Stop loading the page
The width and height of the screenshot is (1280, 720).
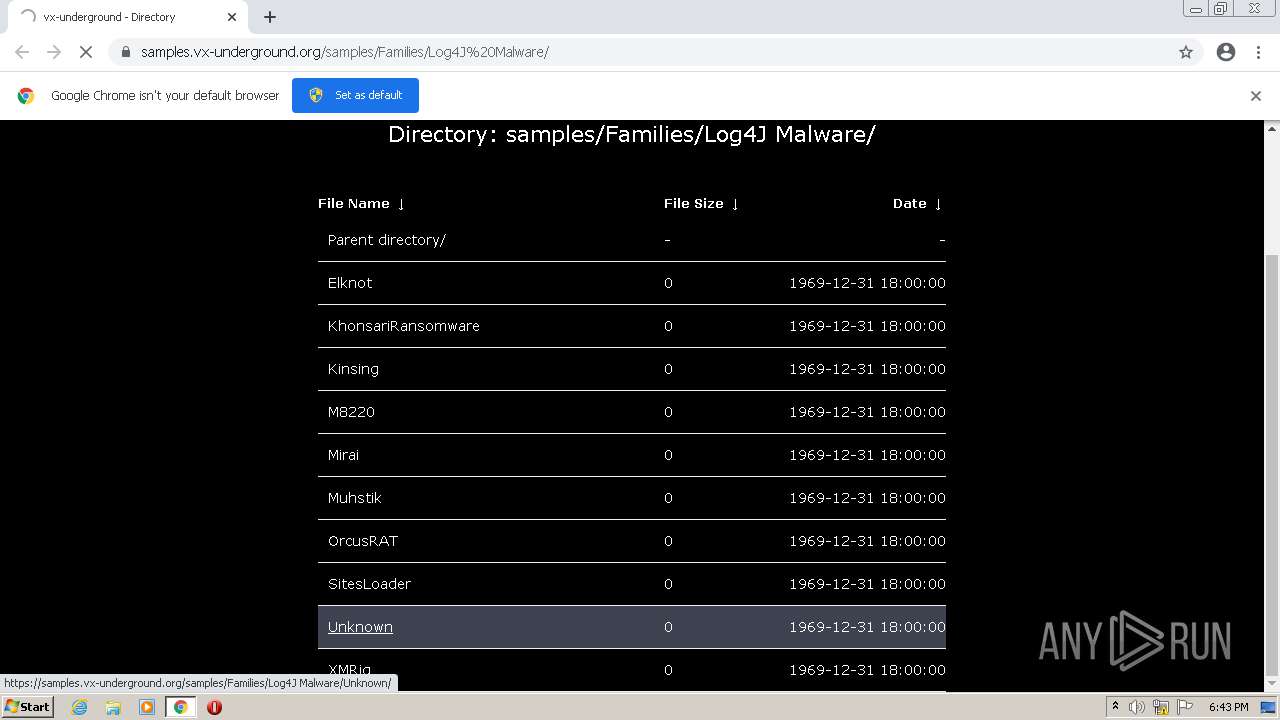(85, 52)
